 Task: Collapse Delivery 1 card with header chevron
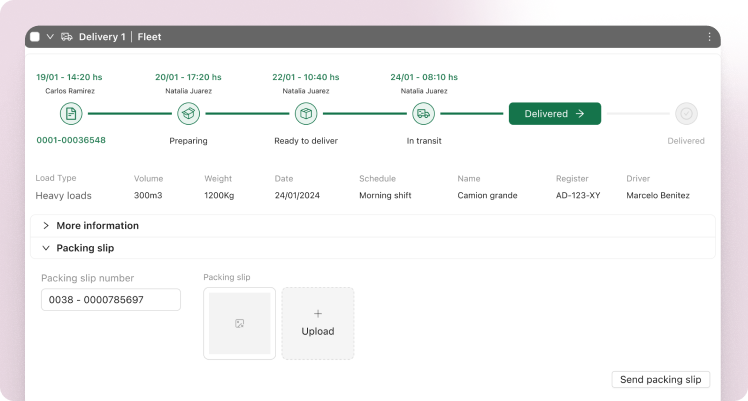pyautogui.click(x=50, y=37)
